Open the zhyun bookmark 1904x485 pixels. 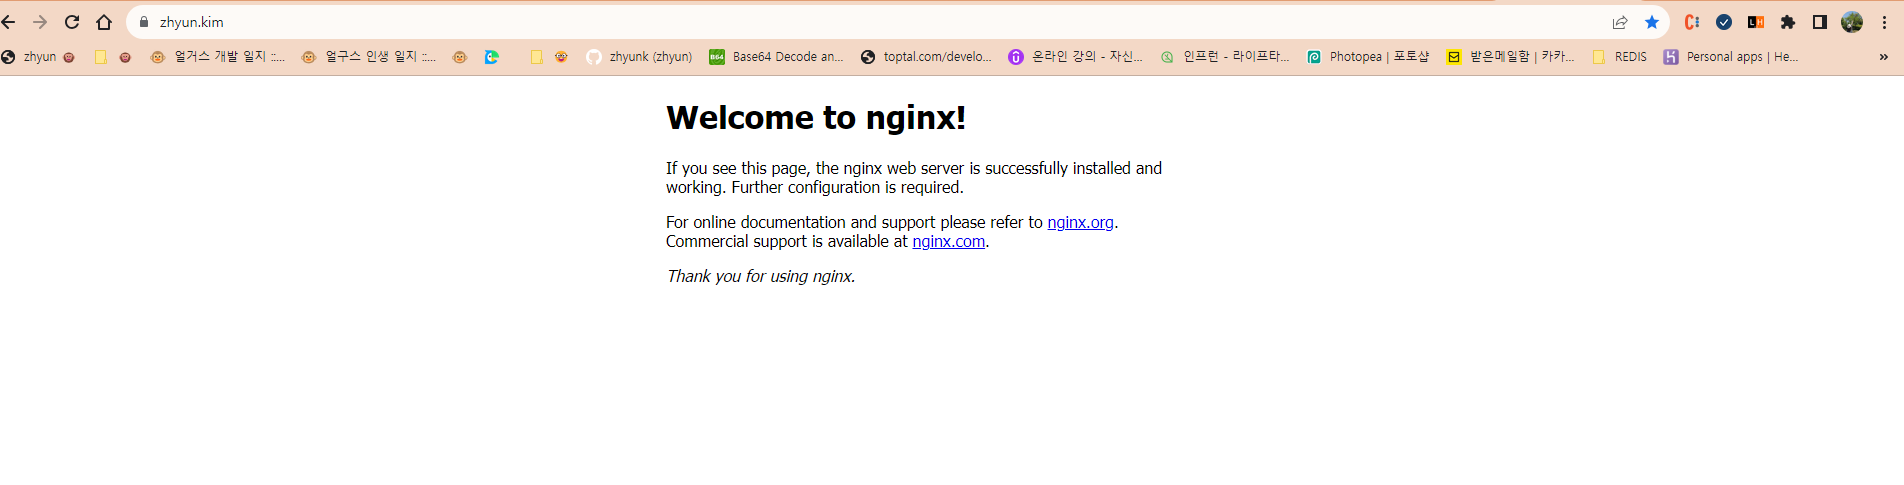point(38,57)
